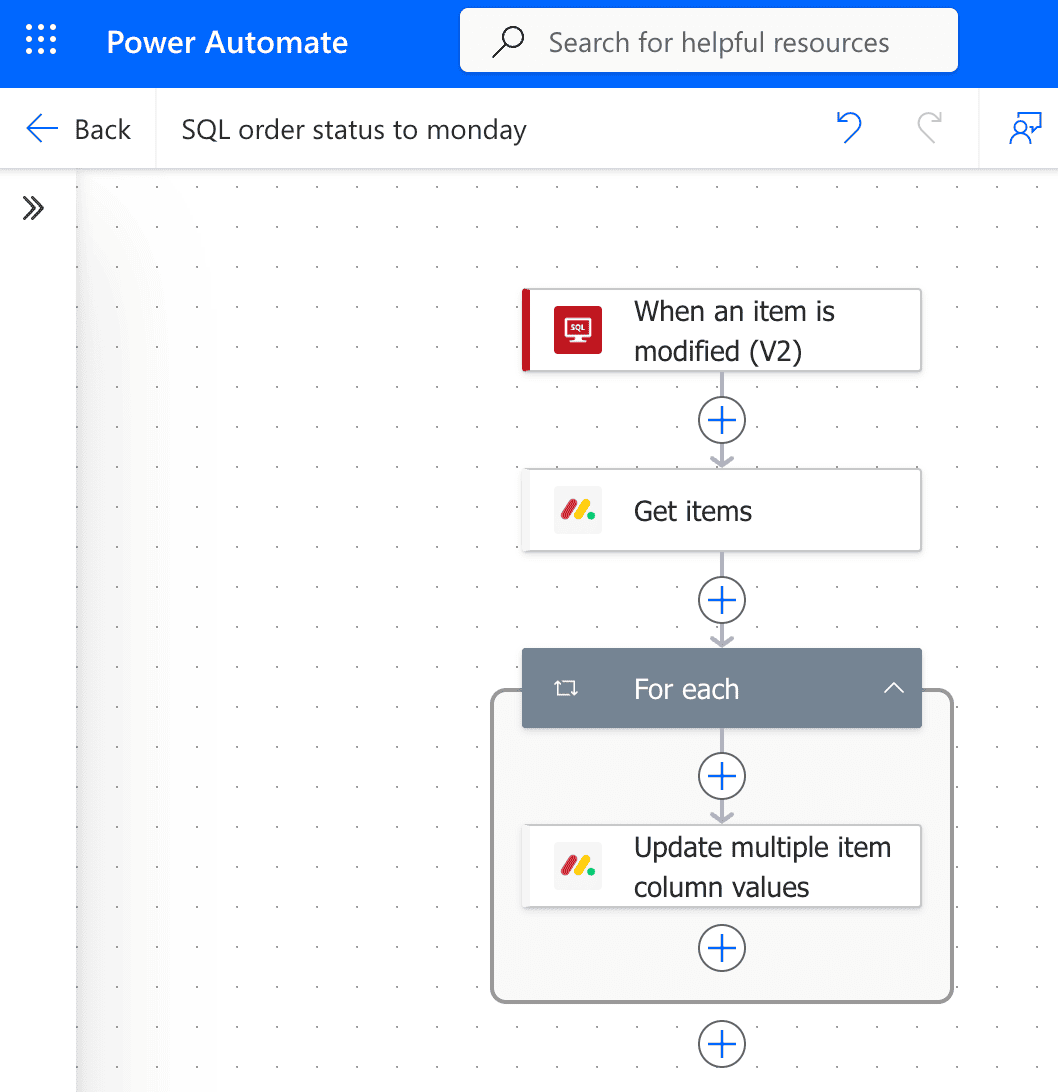Add a new step below the For each loop

click(x=722, y=1044)
